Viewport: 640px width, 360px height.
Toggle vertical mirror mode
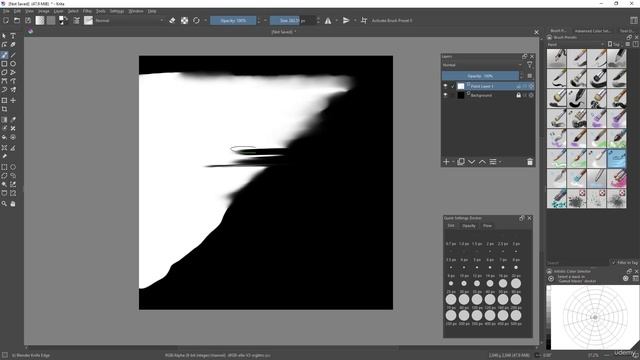click(x=346, y=20)
